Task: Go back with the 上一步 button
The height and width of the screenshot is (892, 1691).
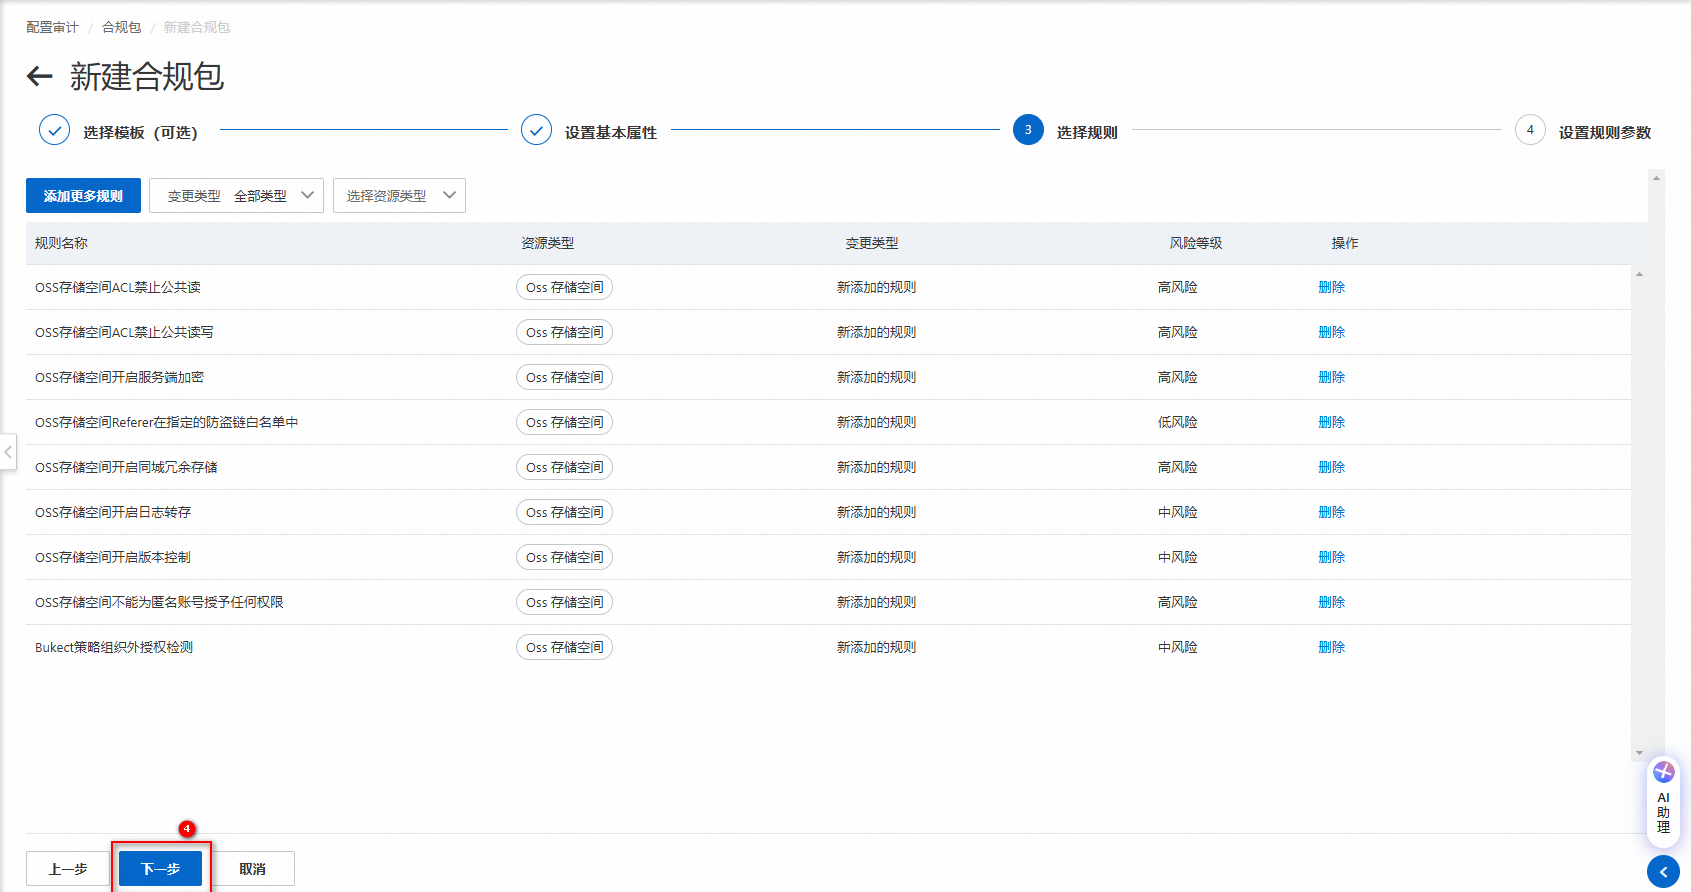Action: pyautogui.click(x=68, y=869)
